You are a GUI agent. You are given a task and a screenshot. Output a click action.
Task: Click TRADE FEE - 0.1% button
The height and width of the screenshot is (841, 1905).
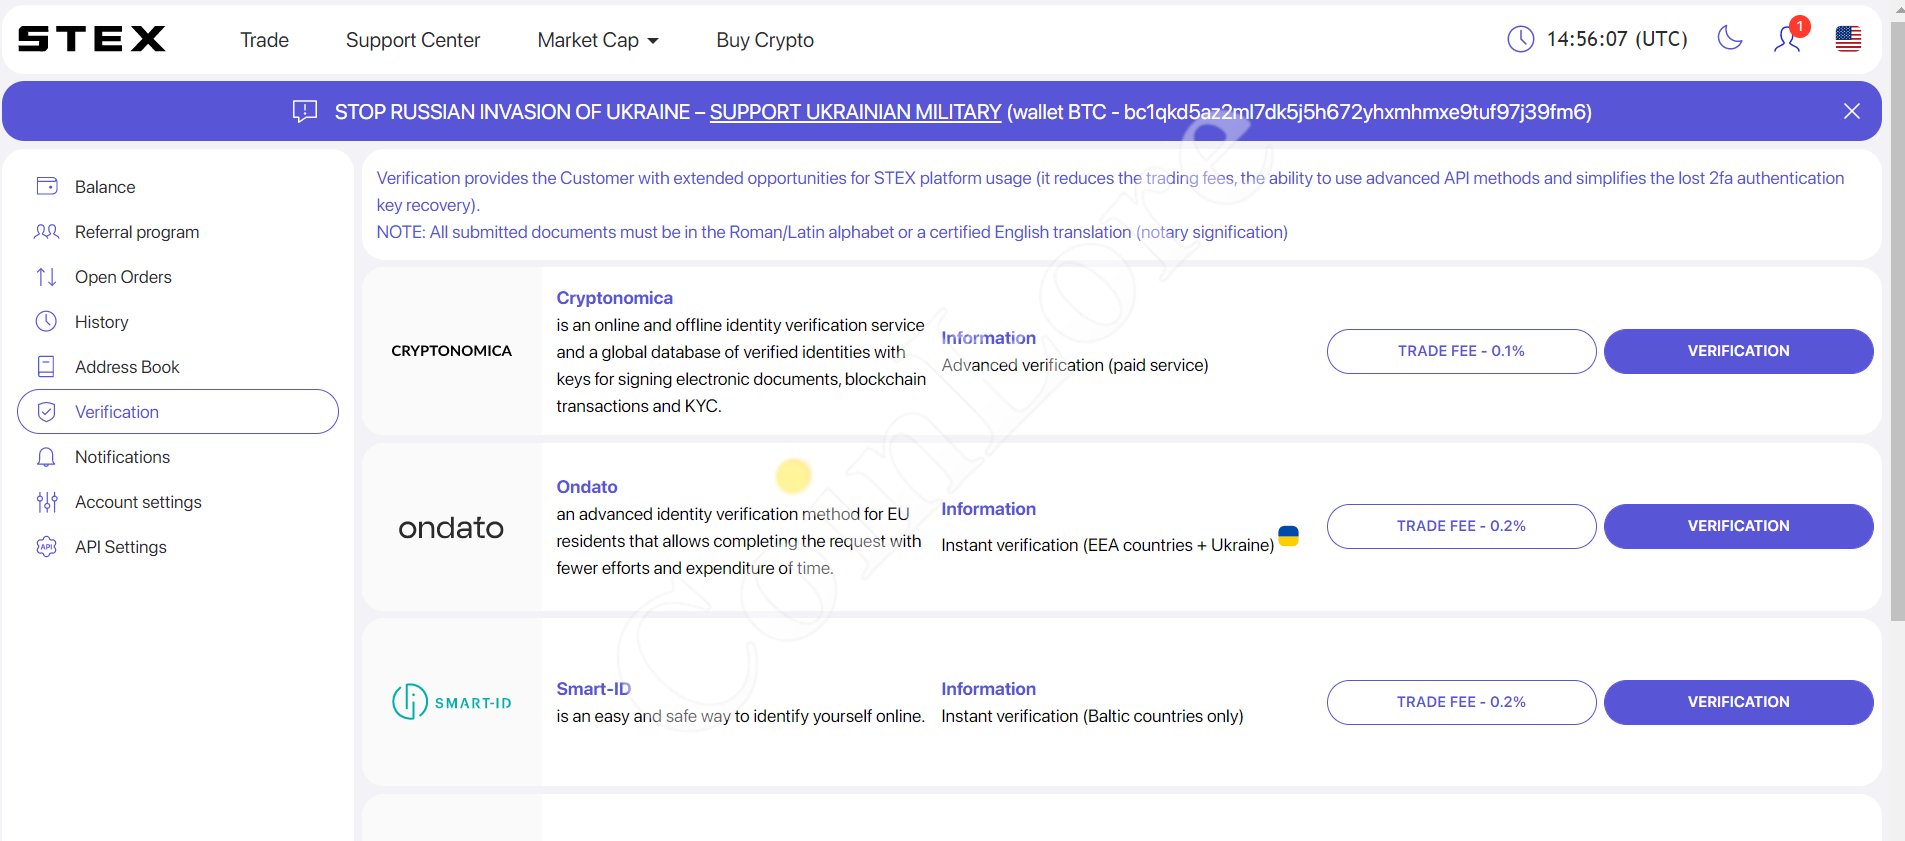click(x=1461, y=351)
